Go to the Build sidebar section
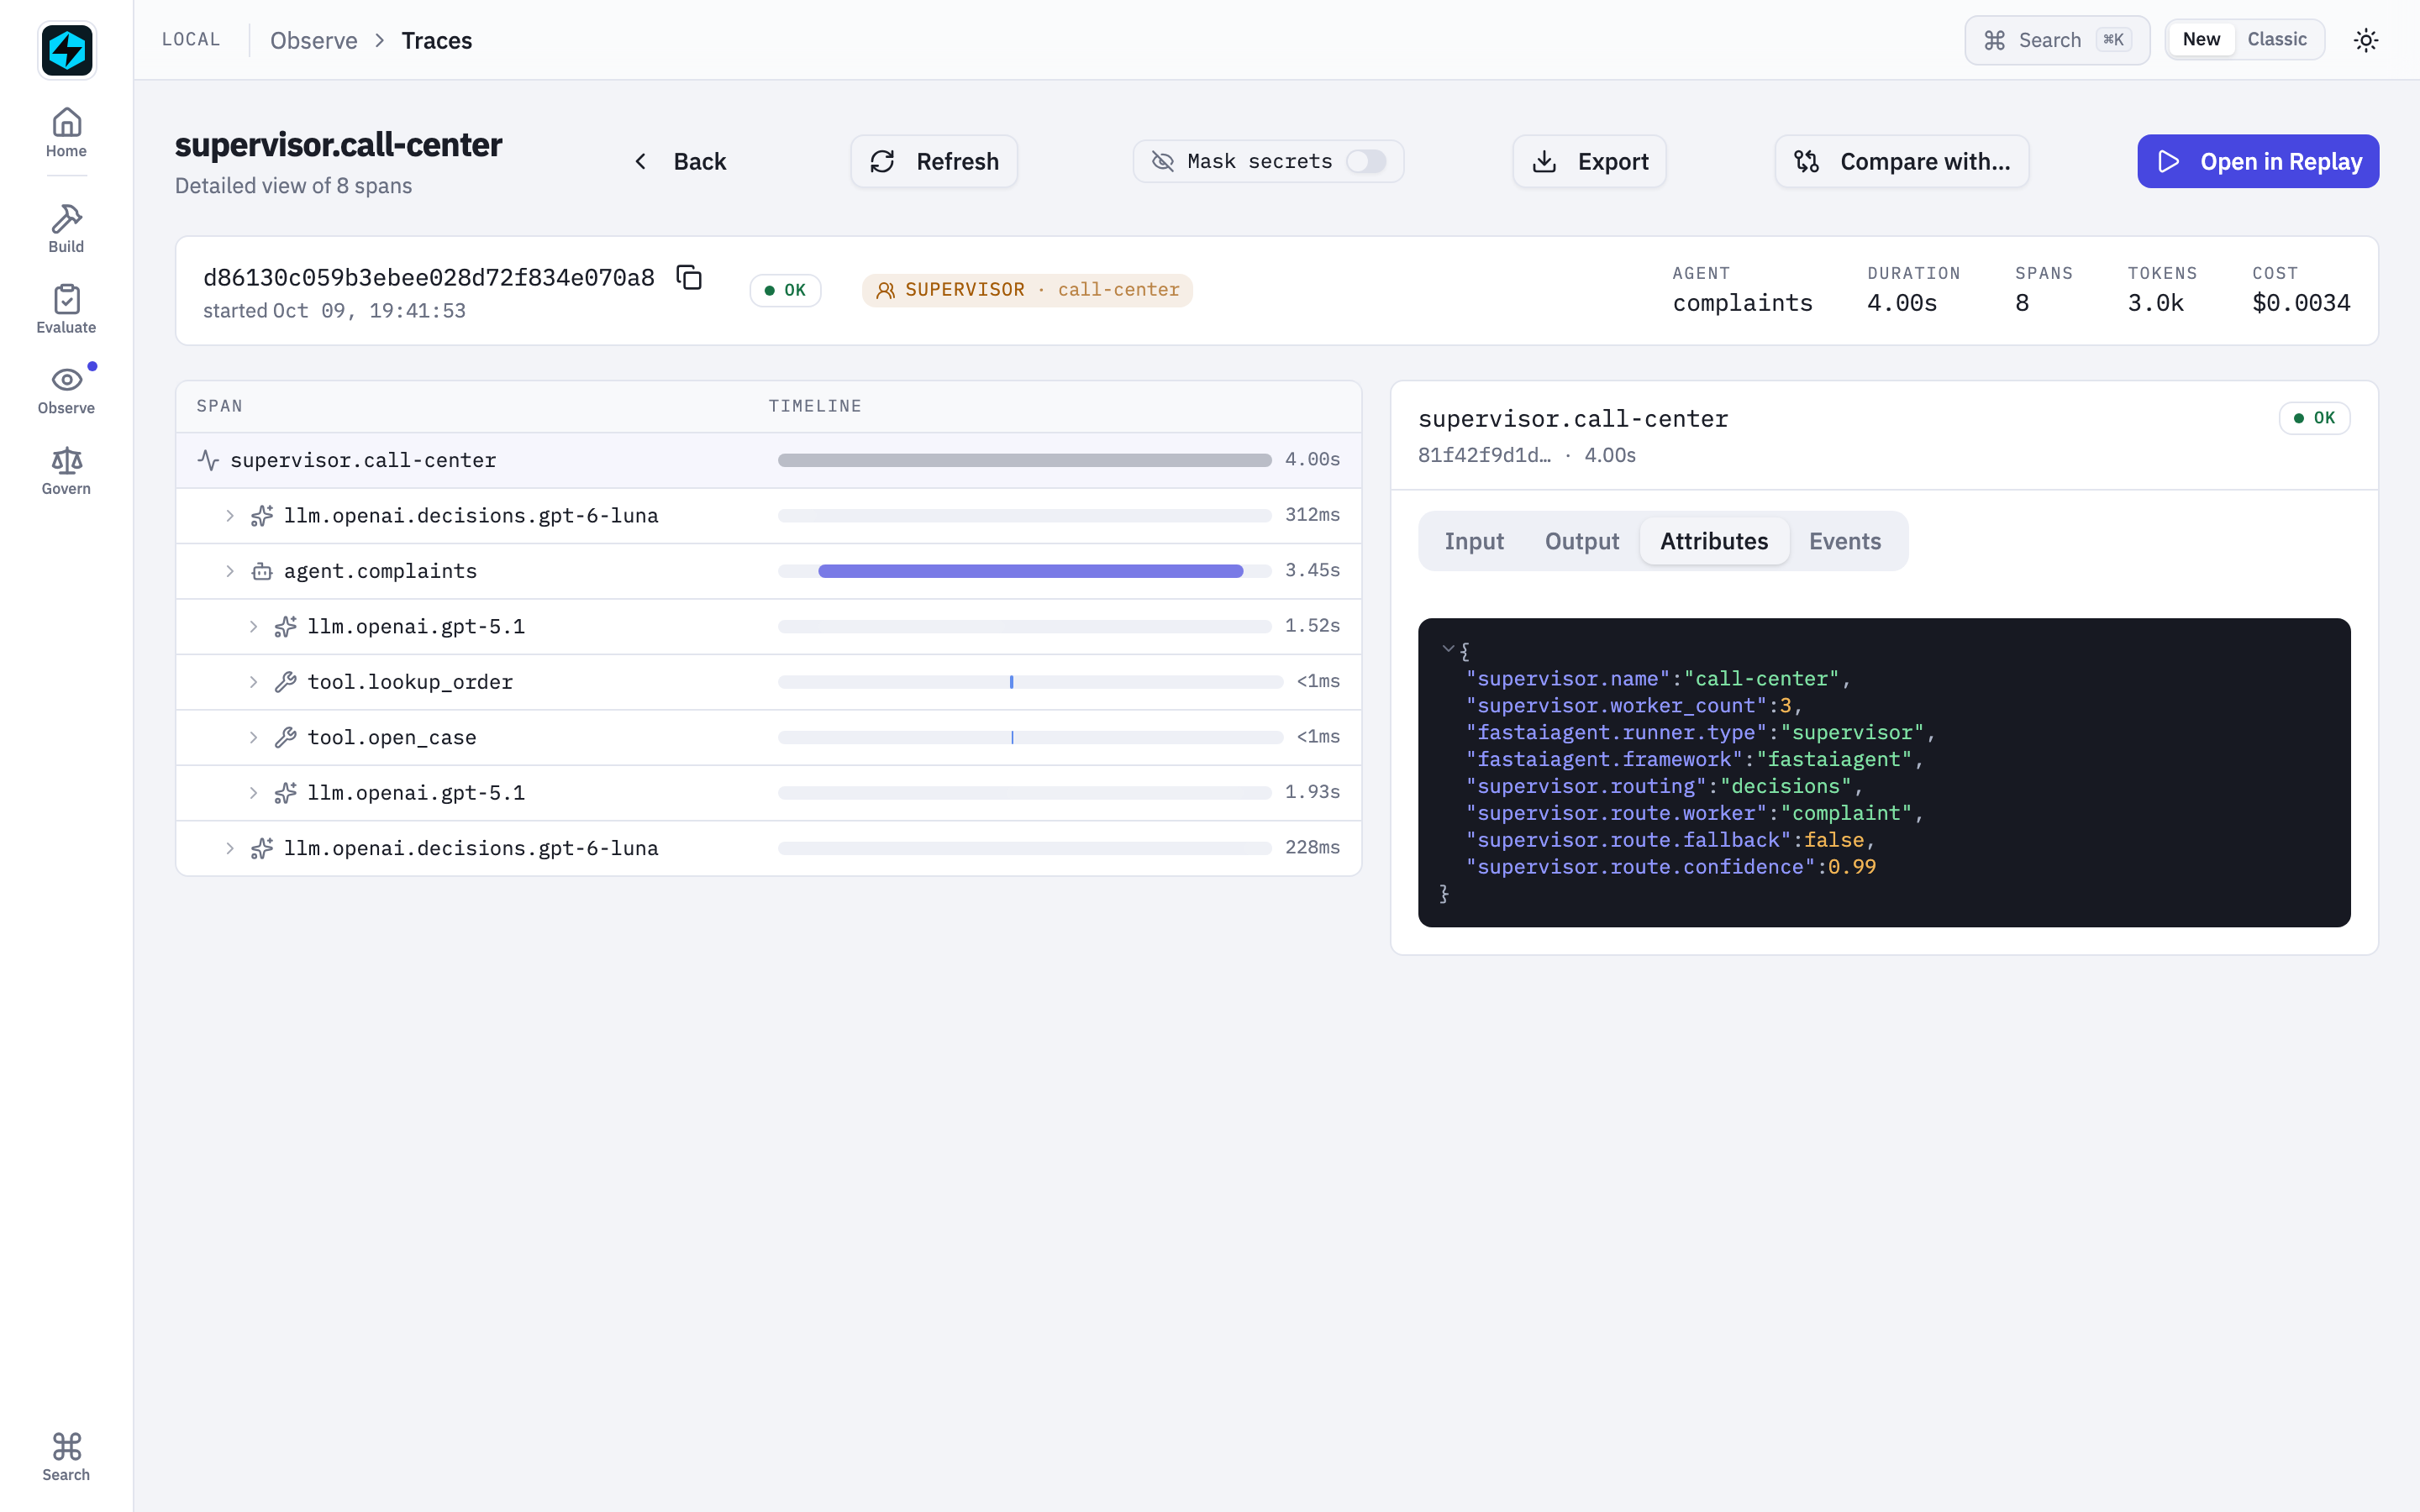This screenshot has width=2420, height=1512. [x=66, y=229]
